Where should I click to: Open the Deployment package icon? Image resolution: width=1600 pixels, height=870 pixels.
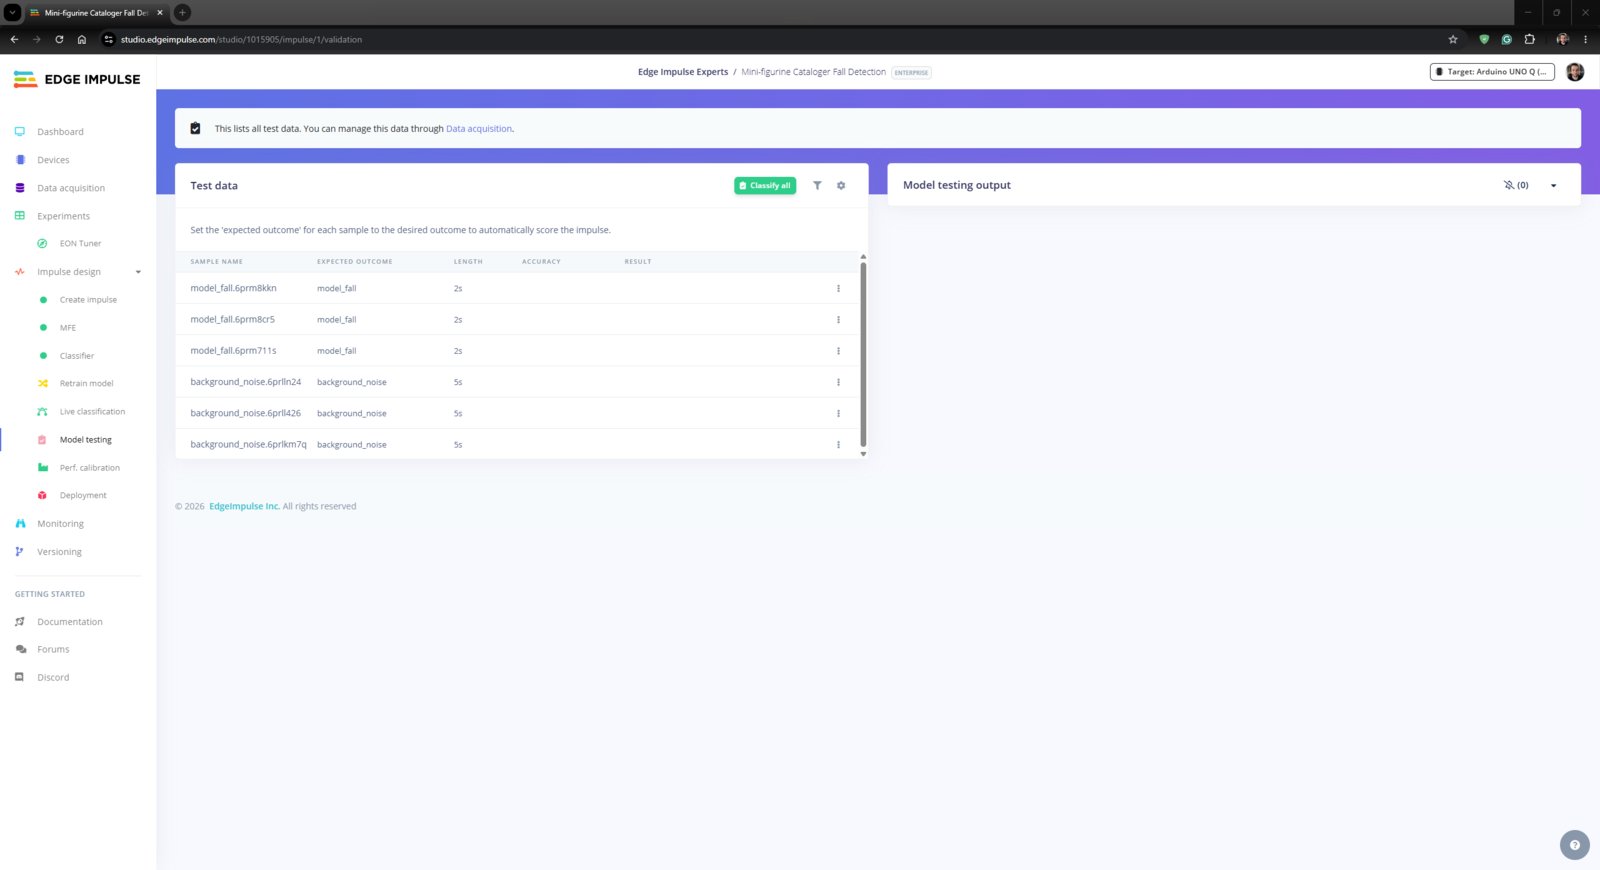(42, 496)
